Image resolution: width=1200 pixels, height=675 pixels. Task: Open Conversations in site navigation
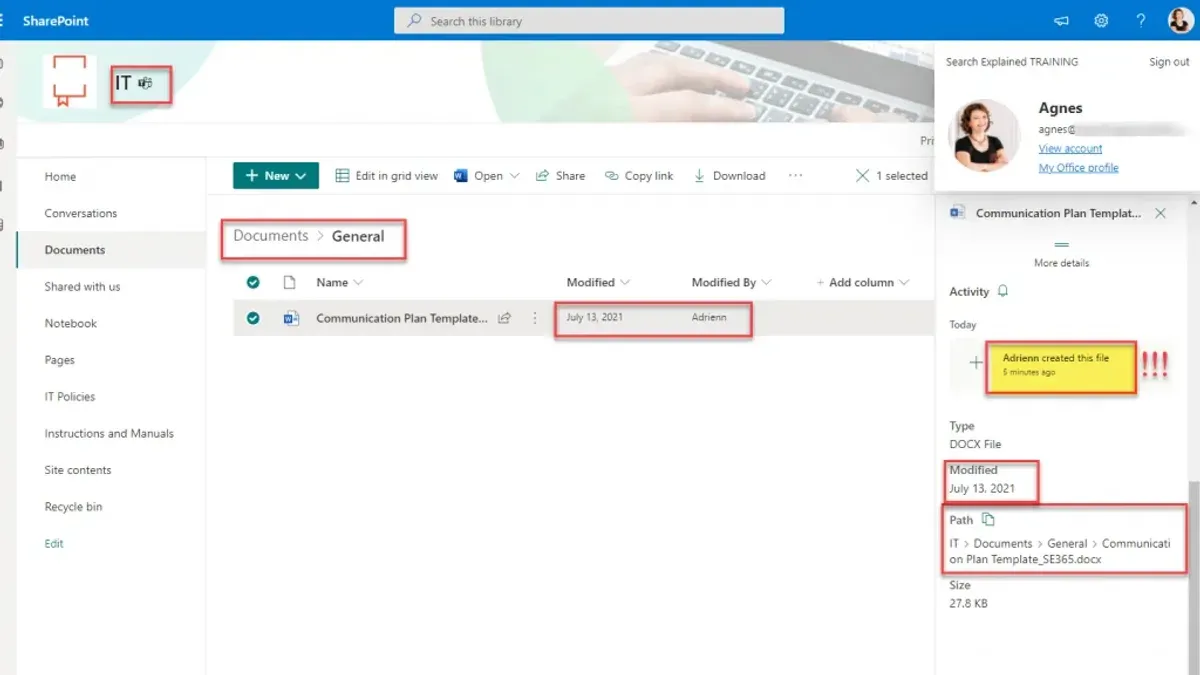pos(81,213)
